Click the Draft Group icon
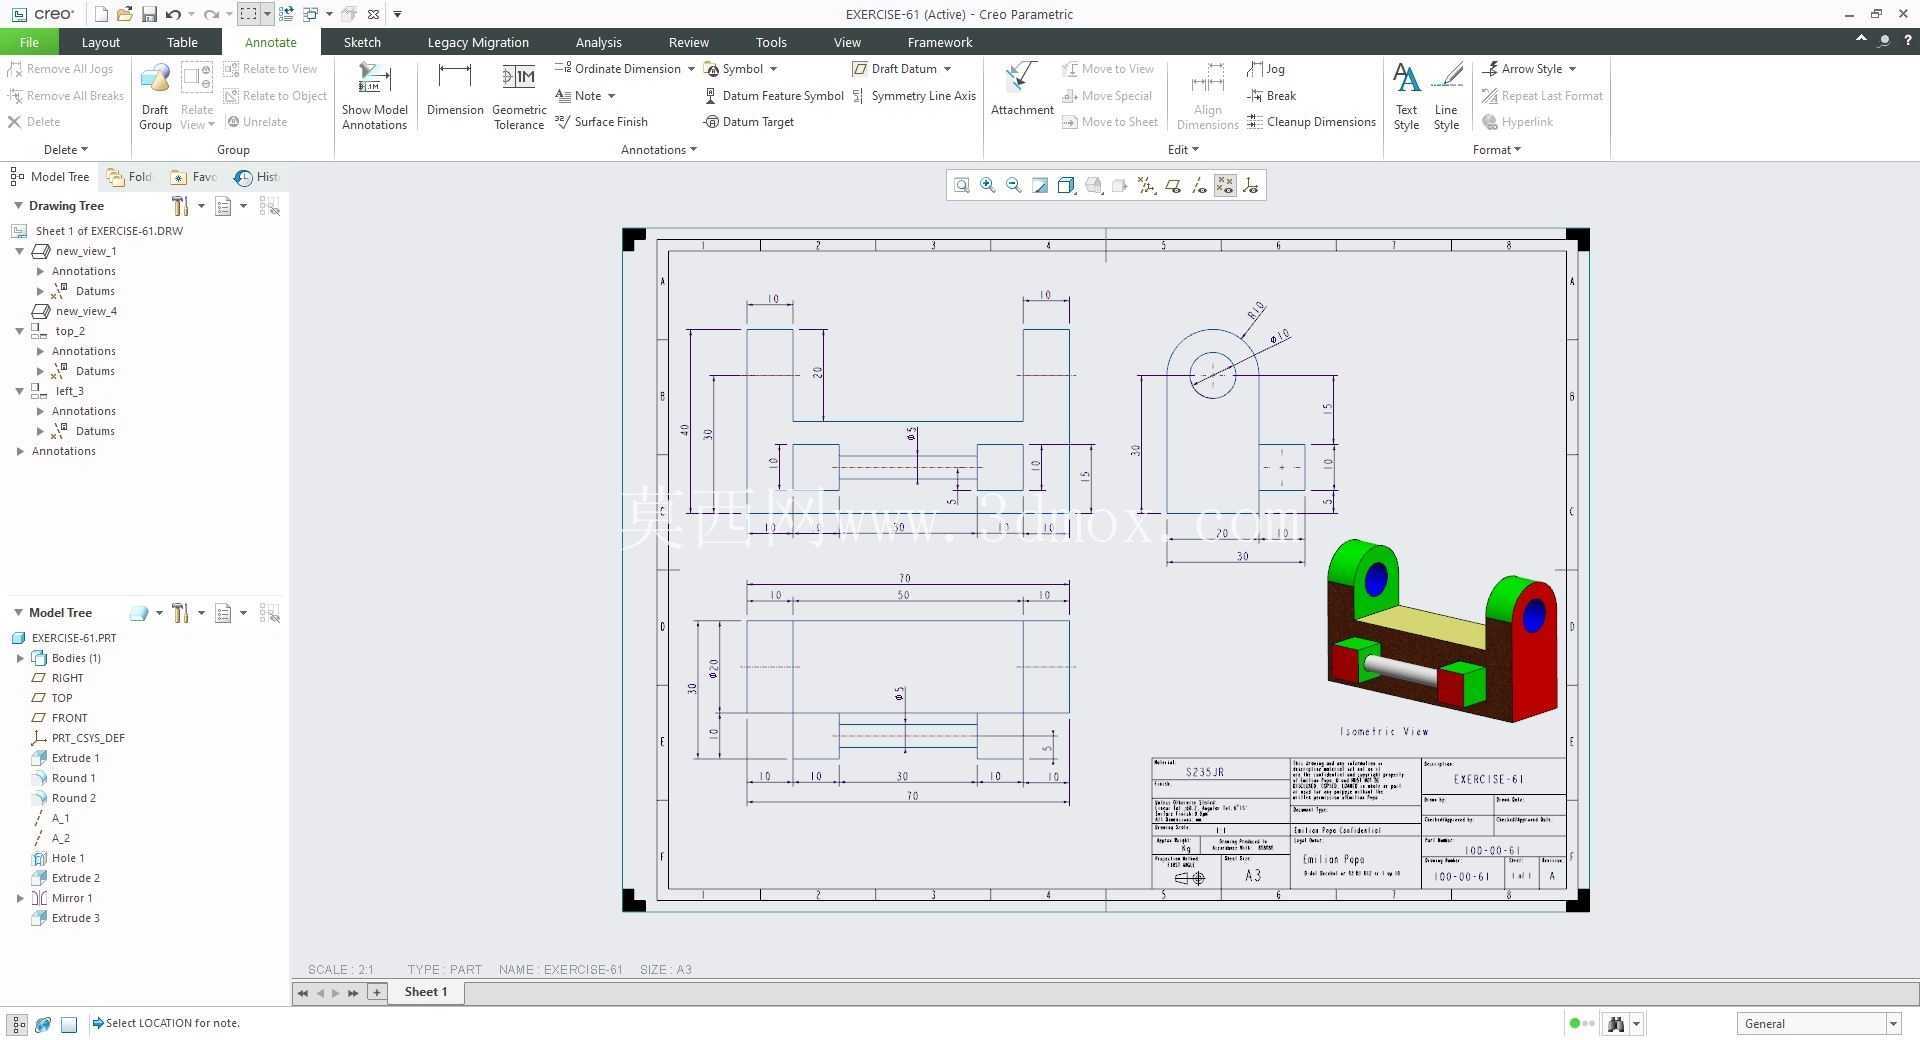 (x=155, y=97)
